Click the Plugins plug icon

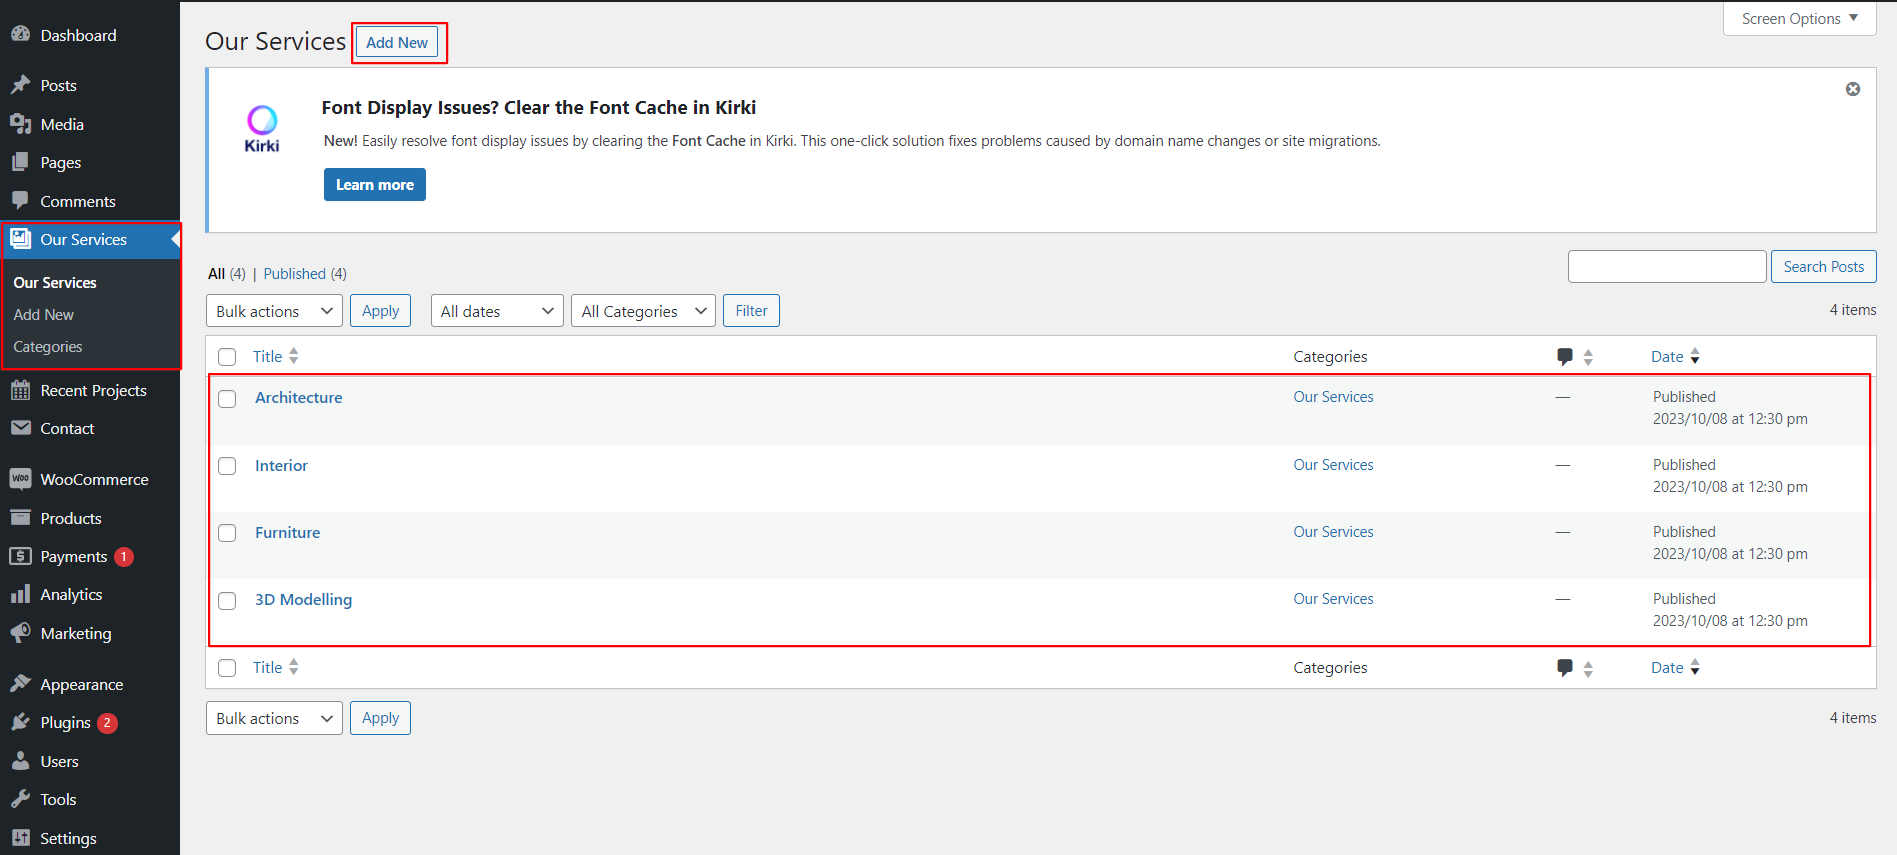20,722
